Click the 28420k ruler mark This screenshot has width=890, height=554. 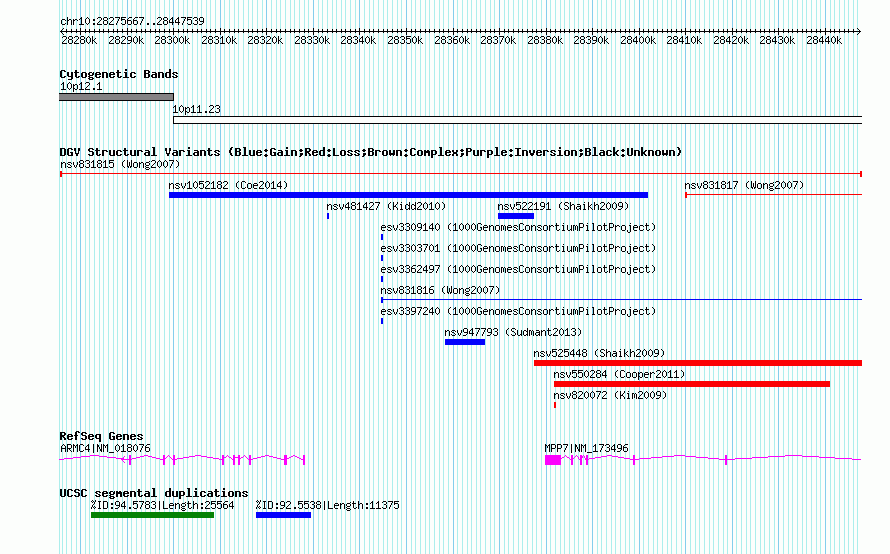(731, 40)
